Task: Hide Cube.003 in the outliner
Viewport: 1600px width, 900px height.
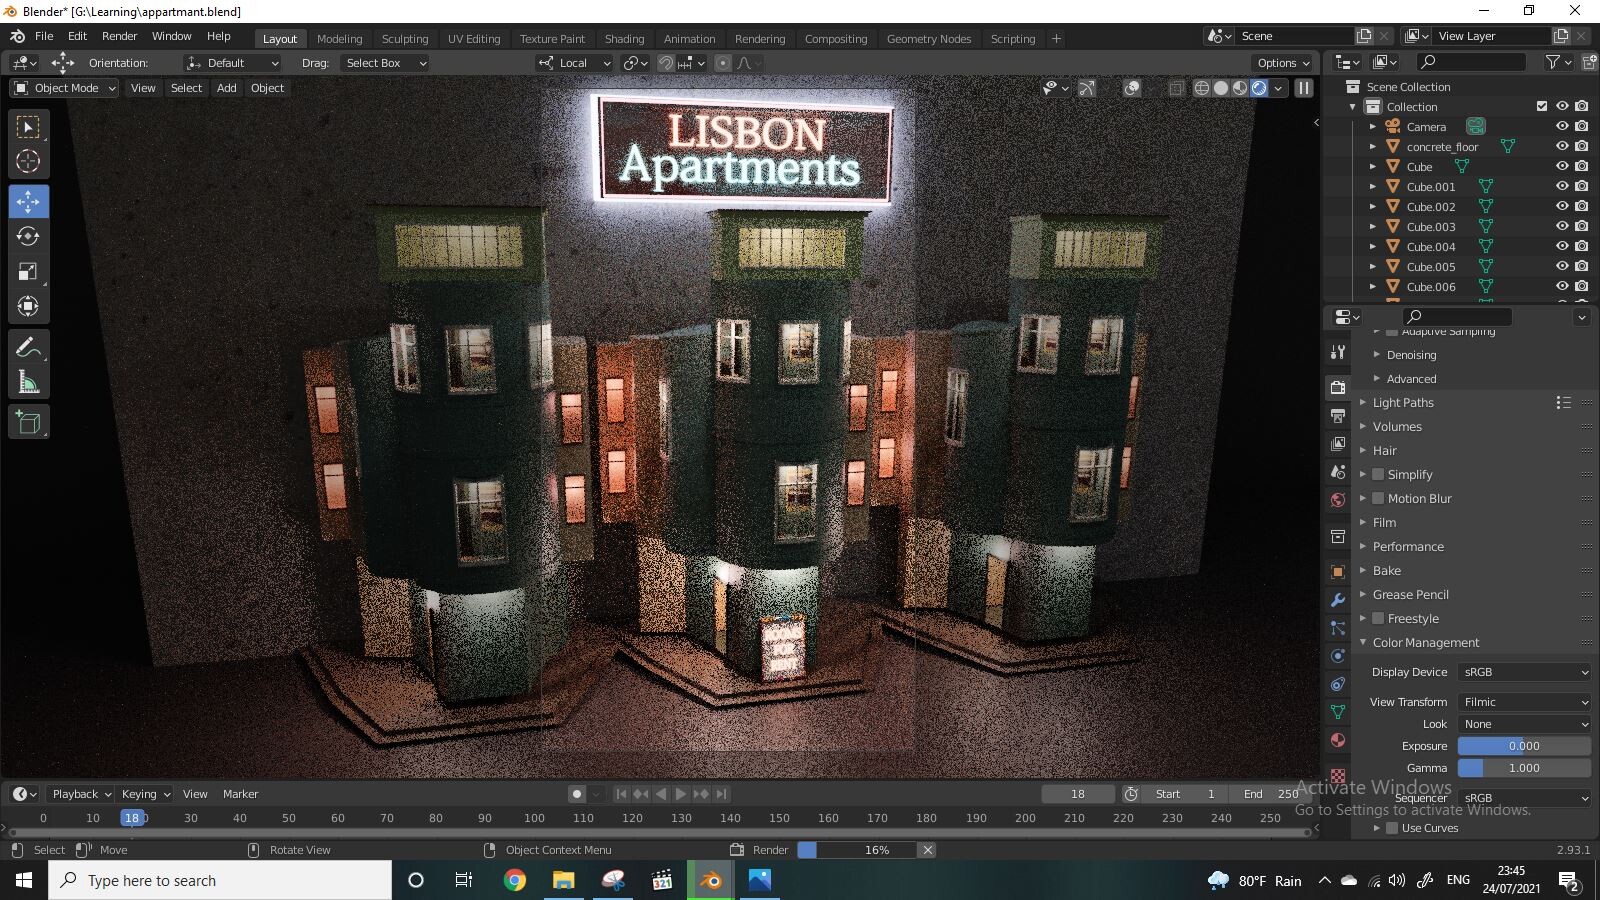Action: point(1561,226)
